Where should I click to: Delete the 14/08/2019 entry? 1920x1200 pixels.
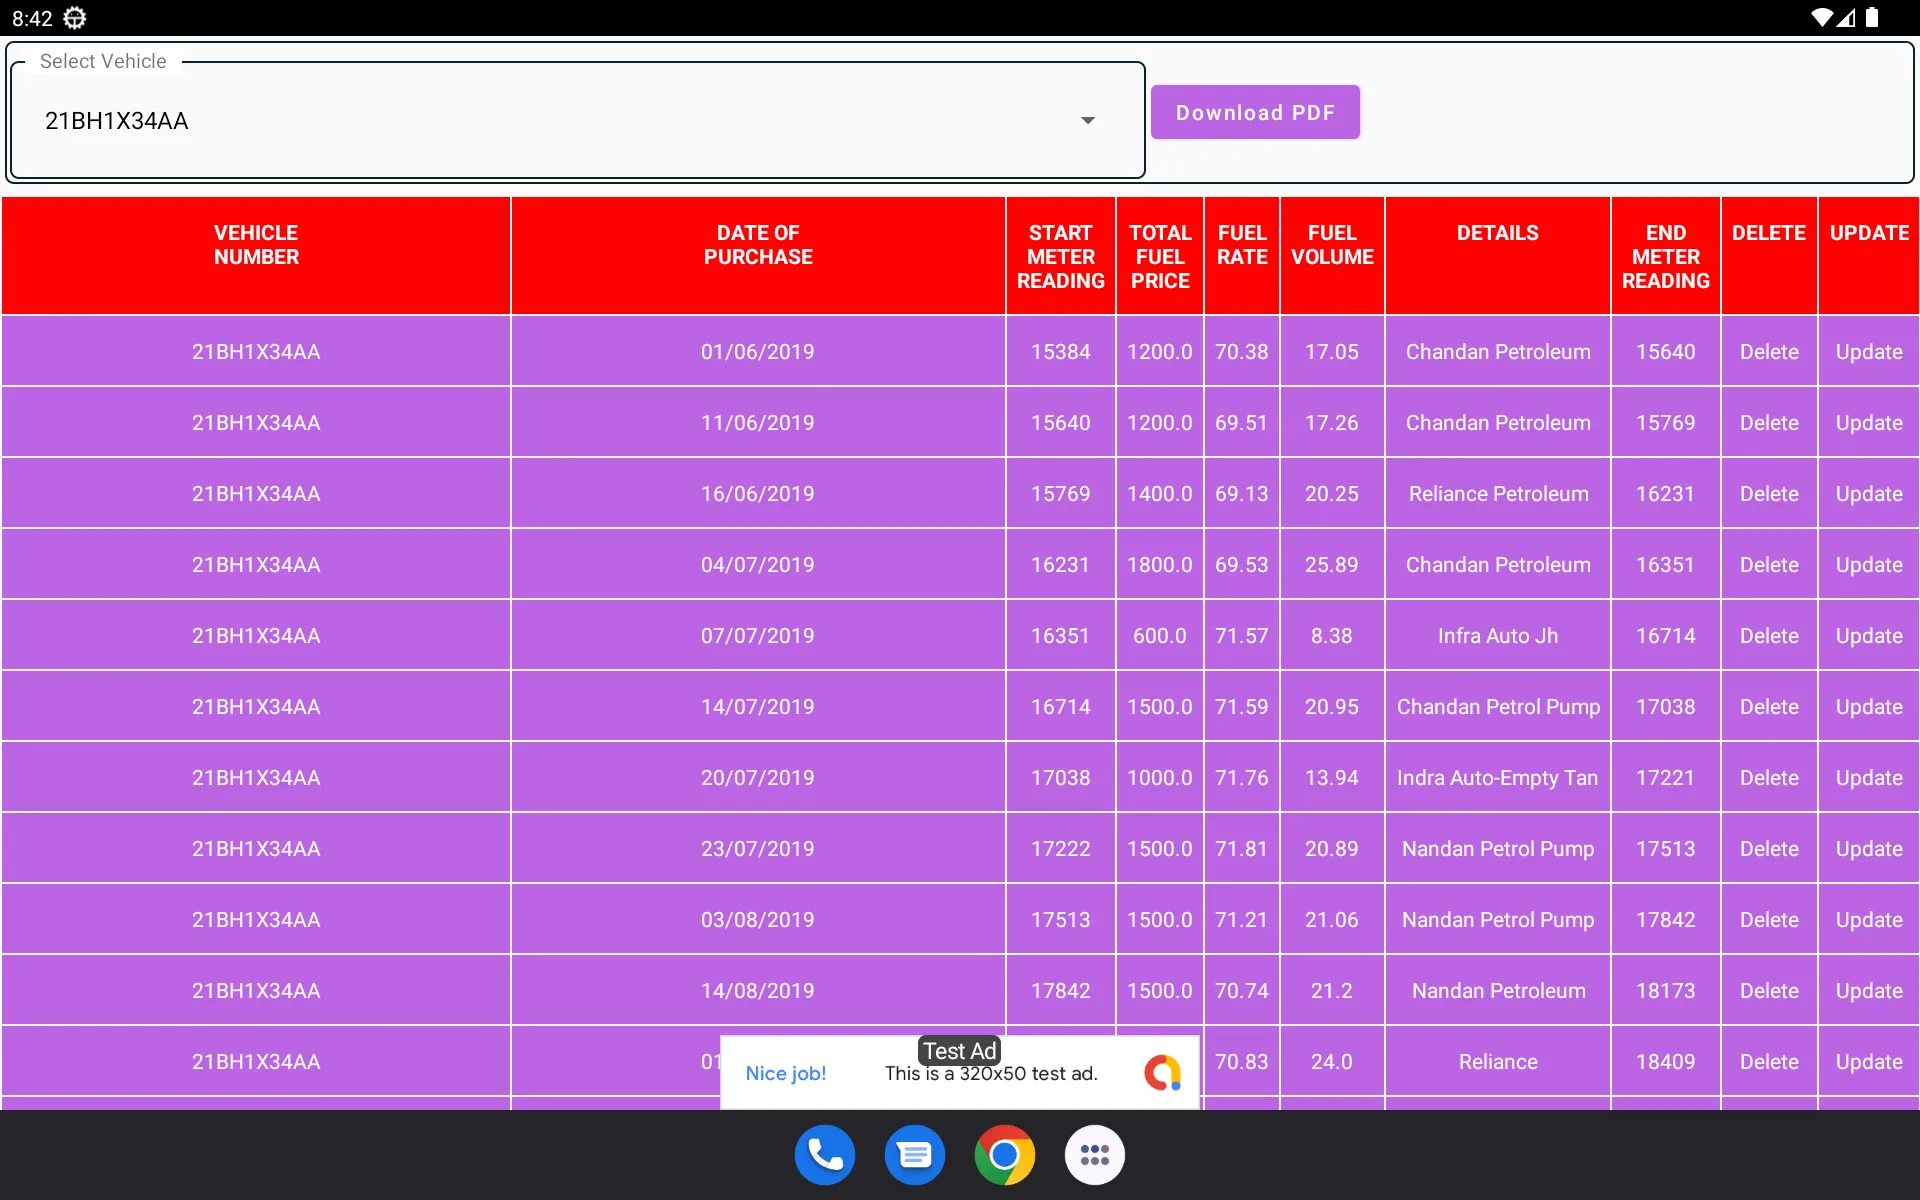[1768, 991]
